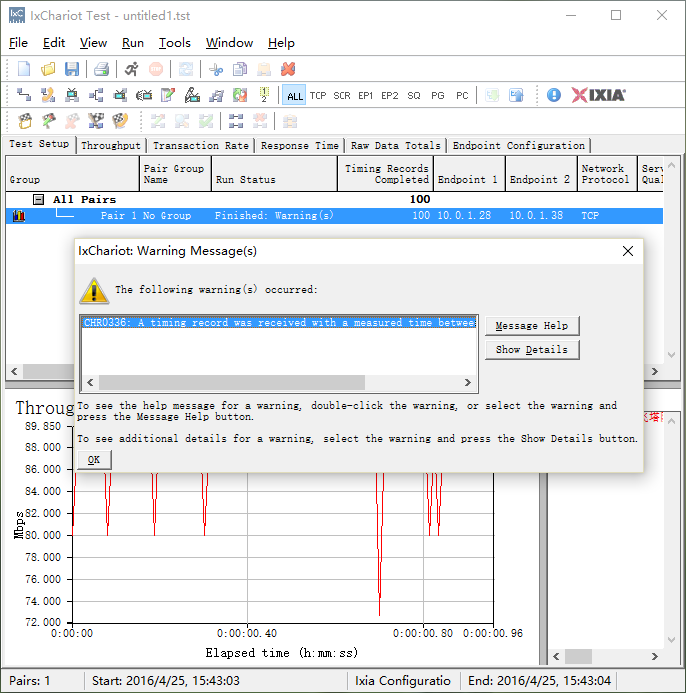The height and width of the screenshot is (693, 686).
Task: Click the Run Status column header
Action: tap(274, 174)
